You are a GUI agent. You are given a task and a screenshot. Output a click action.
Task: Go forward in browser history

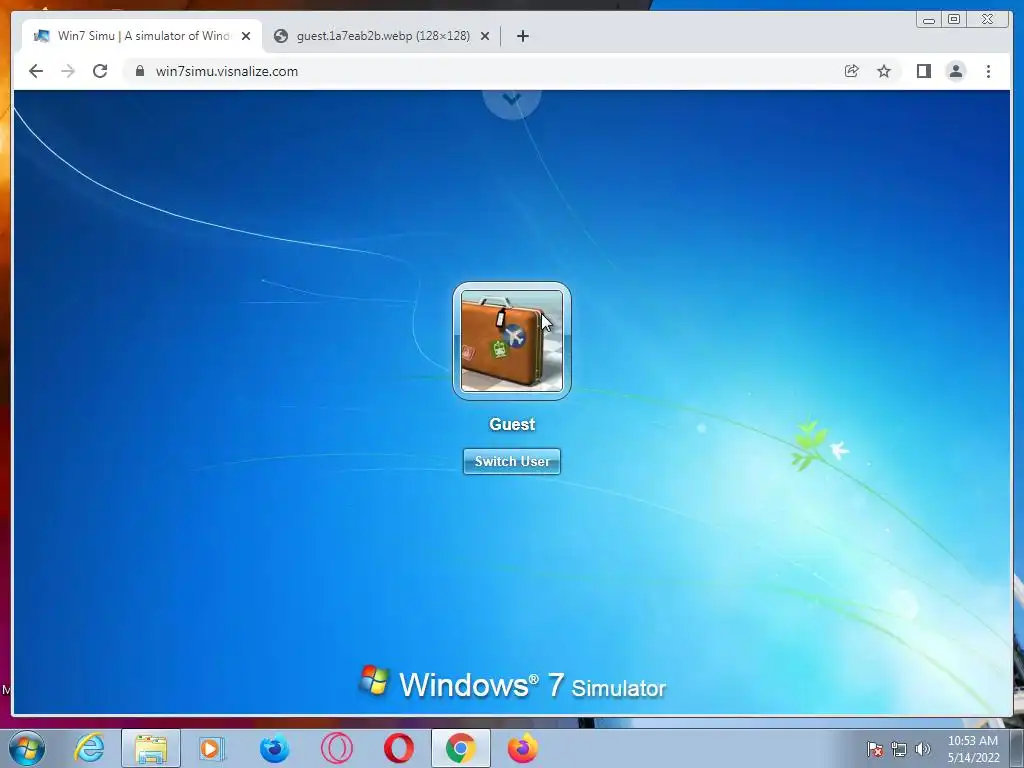pyautogui.click(x=68, y=71)
